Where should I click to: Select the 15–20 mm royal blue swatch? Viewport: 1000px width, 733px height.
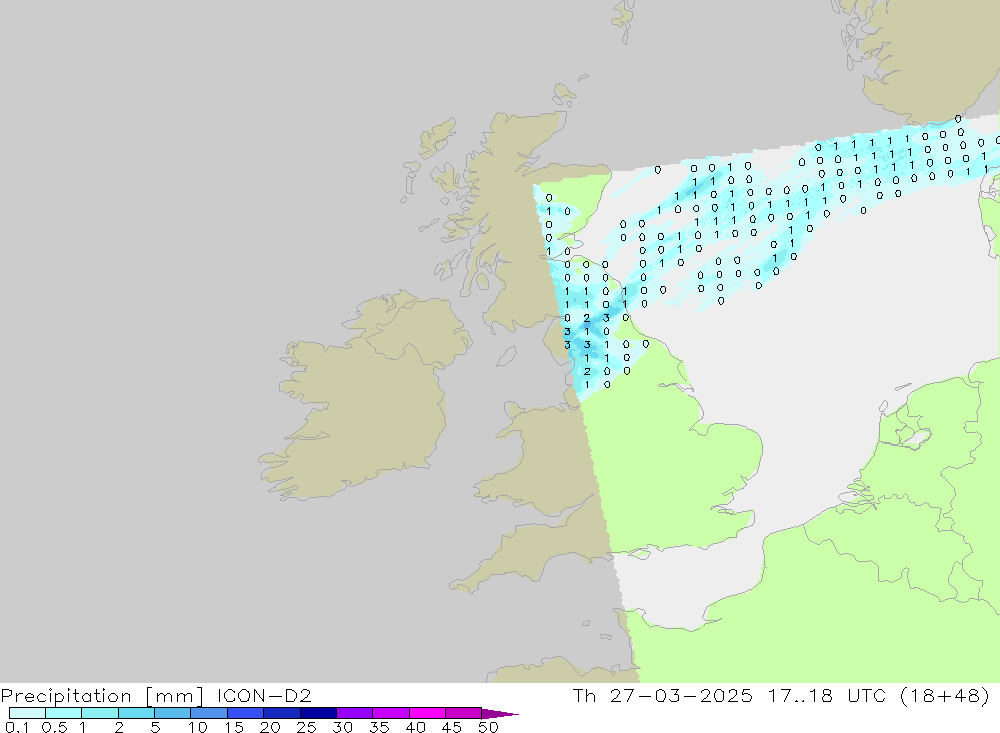point(246,713)
